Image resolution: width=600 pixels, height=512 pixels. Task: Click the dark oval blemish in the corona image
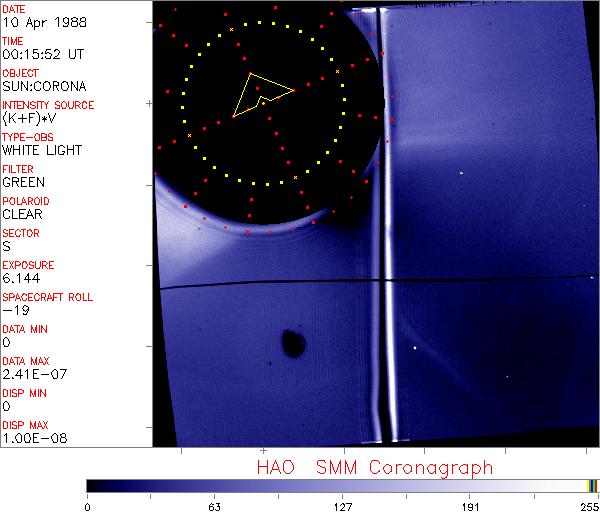pos(293,343)
